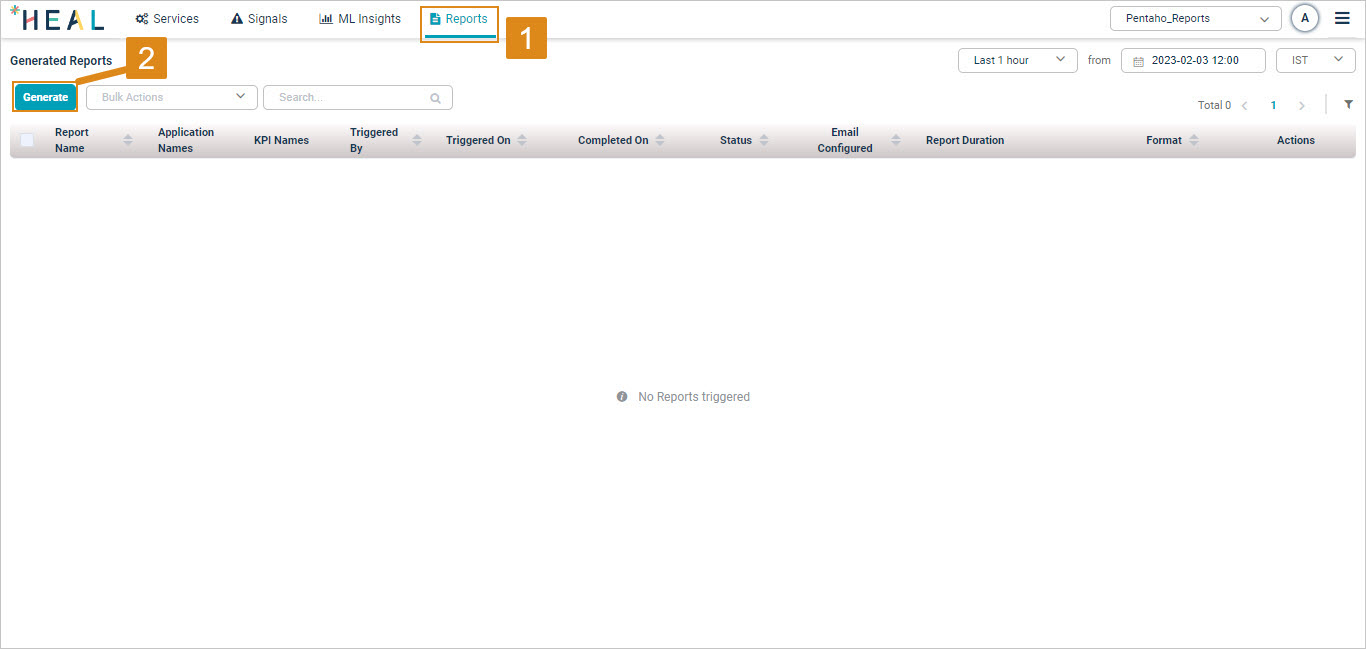Sort by Status arrows

pos(764,140)
